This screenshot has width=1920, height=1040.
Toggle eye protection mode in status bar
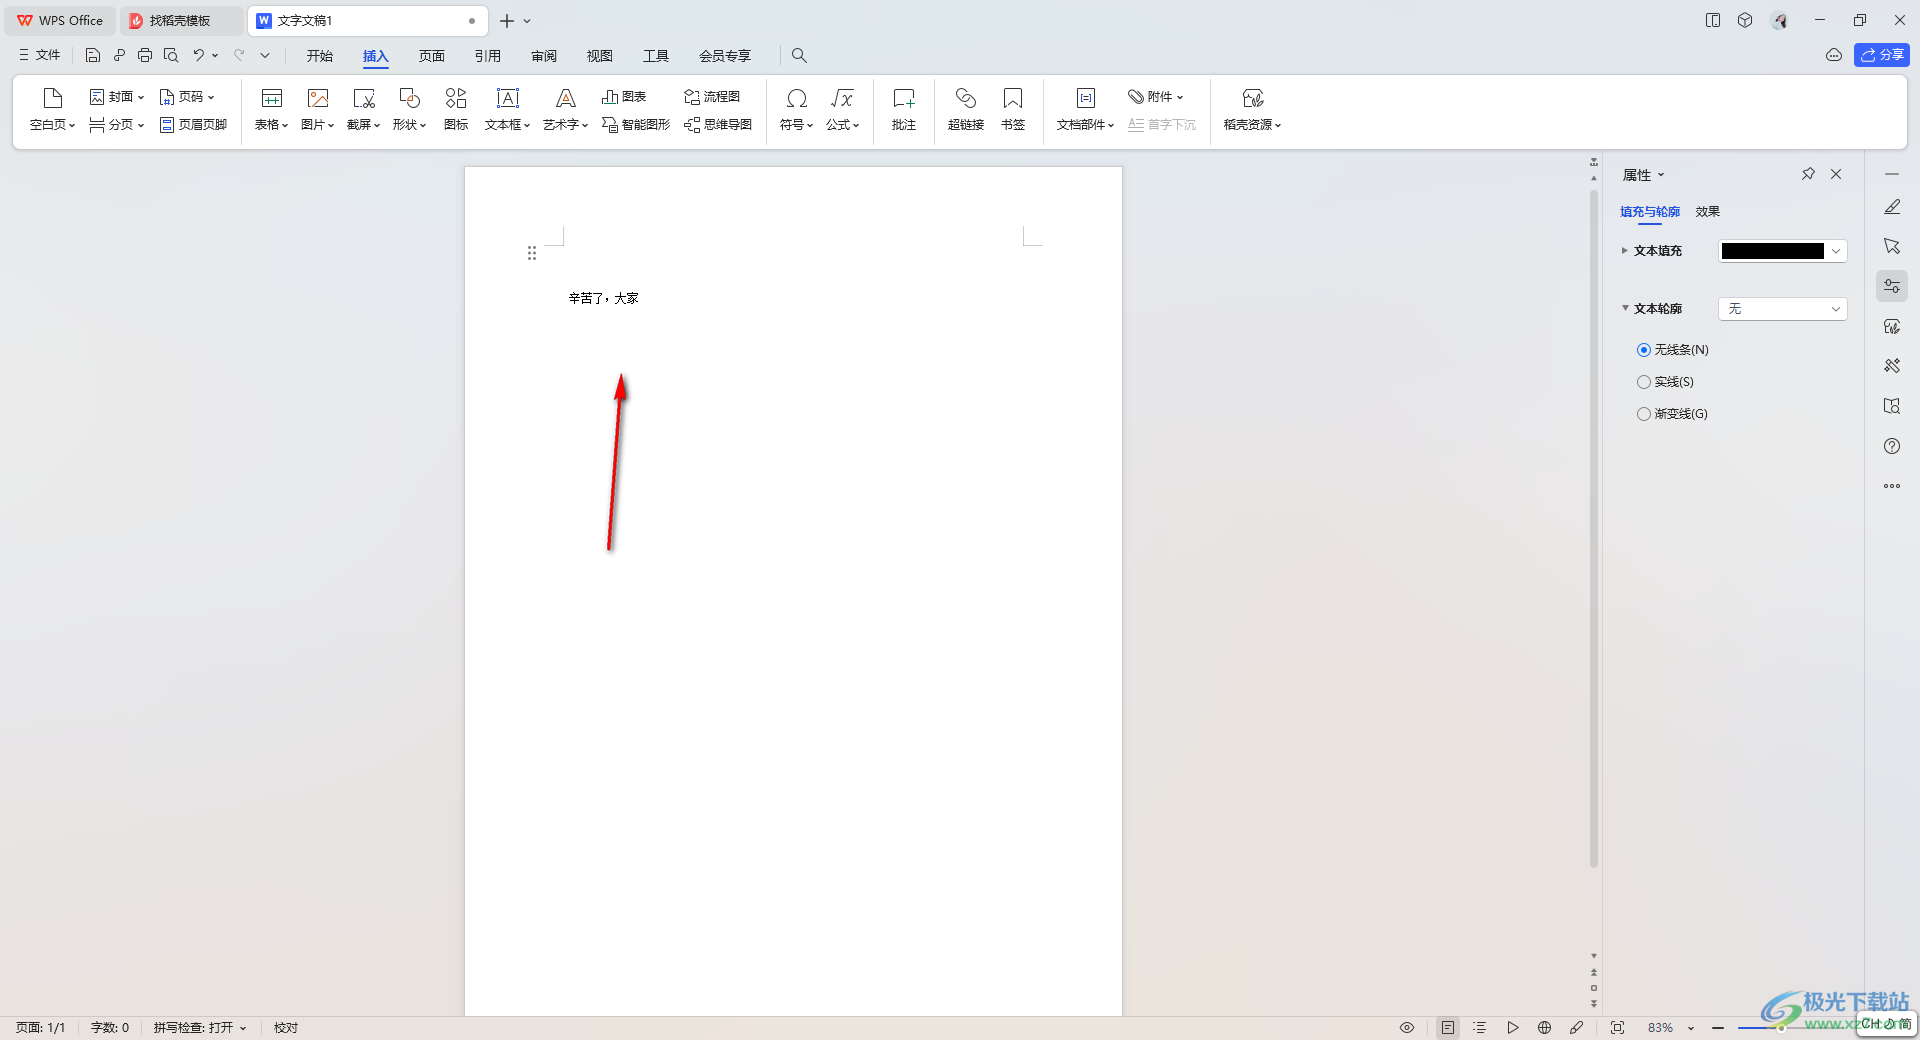pyautogui.click(x=1407, y=1028)
